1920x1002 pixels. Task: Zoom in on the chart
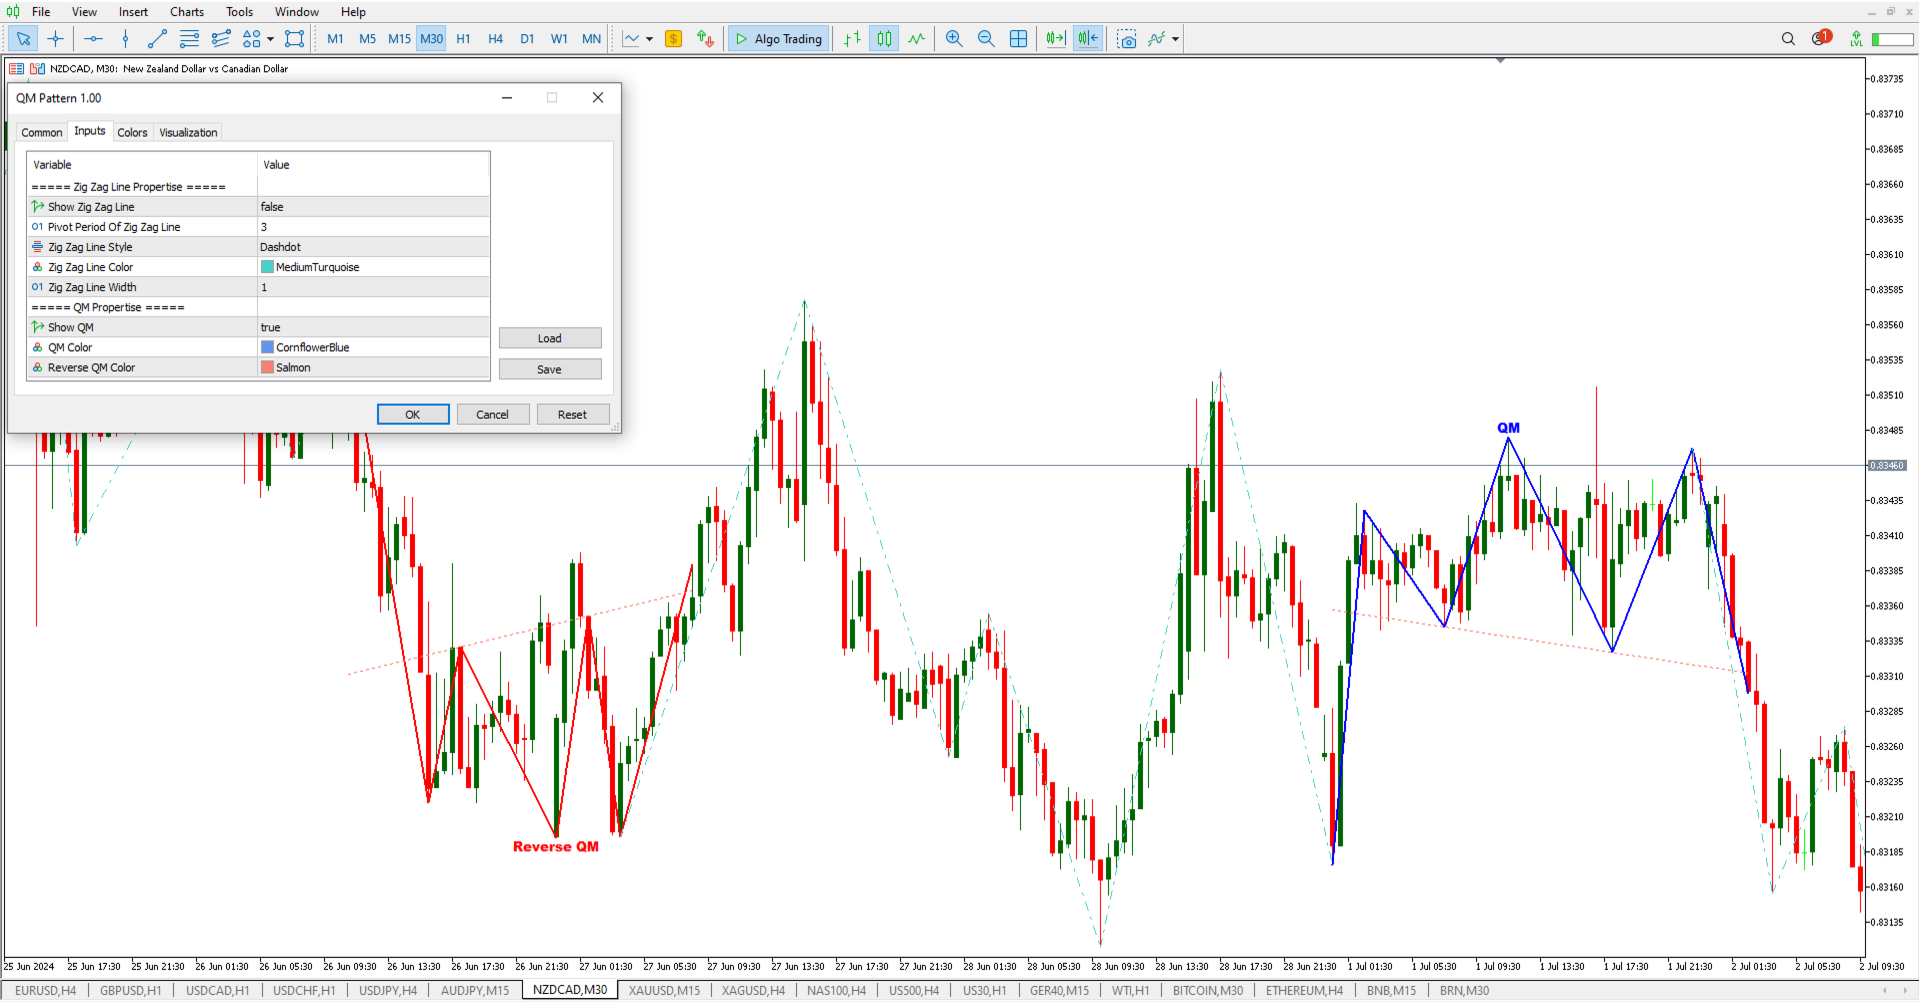tap(954, 39)
